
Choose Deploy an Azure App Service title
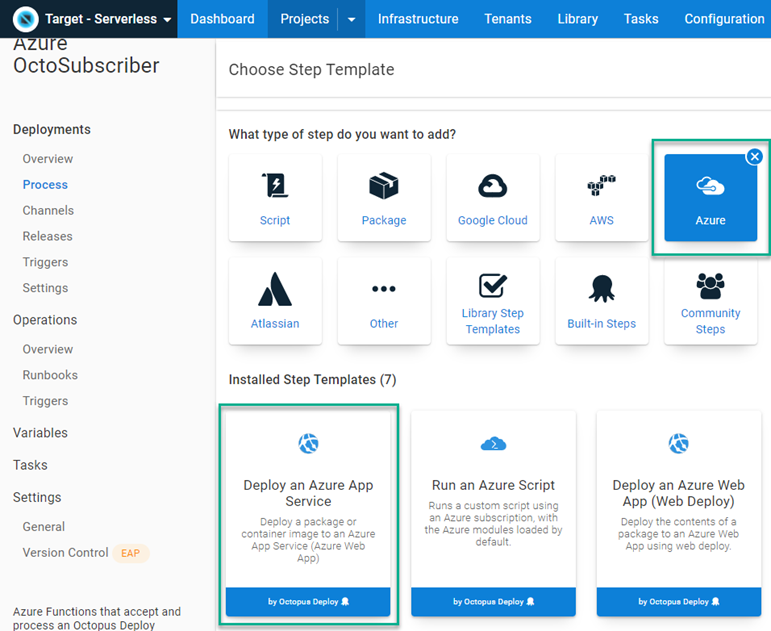coord(308,493)
